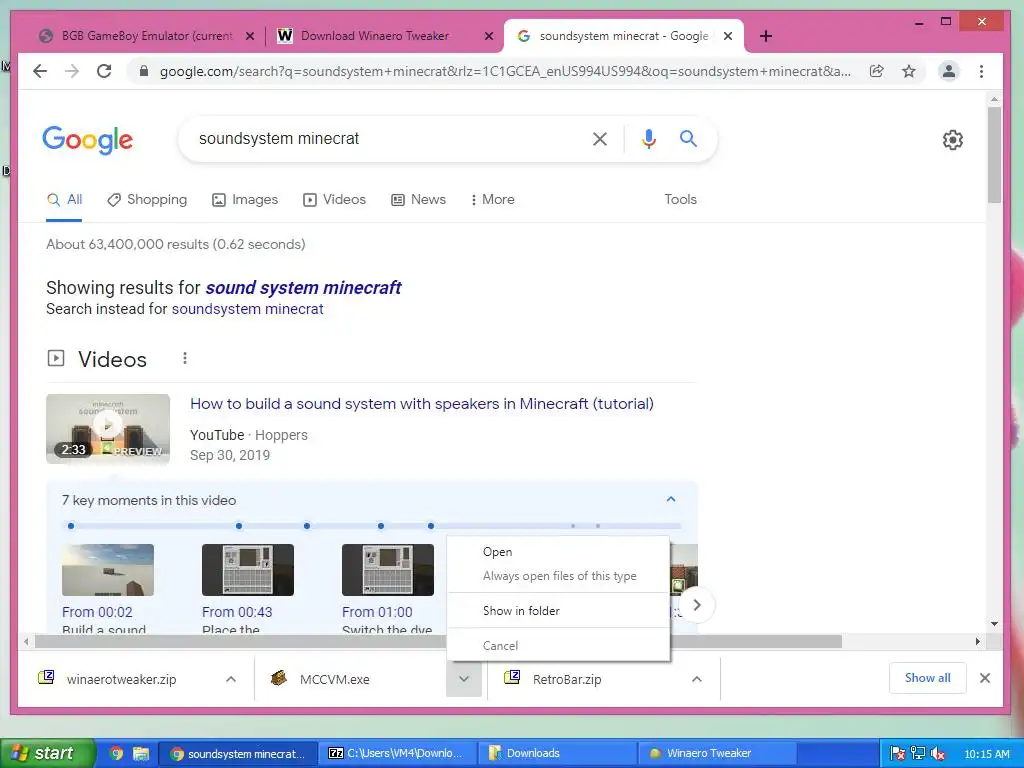Viewport: 1024px width, 768px height.
Task: Click Show all downloads button
Action: (927, 678)
